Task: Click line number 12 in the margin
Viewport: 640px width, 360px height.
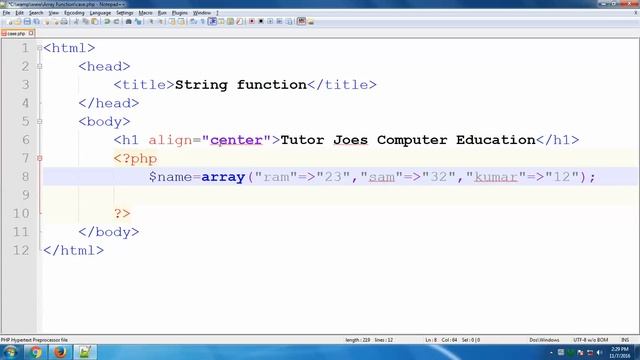Action: click(x=21, y=250)
